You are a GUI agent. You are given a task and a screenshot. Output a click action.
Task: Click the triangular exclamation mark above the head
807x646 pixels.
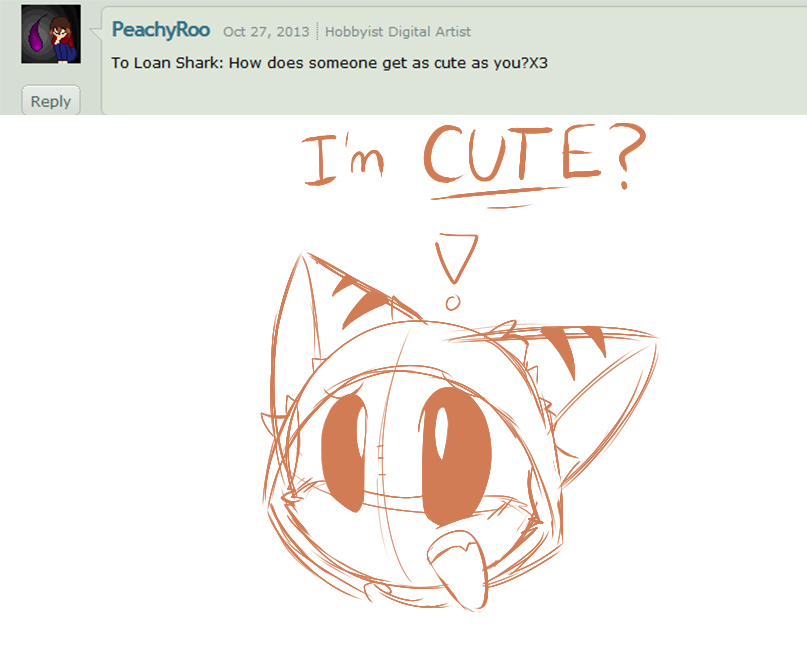click(456, 258)
